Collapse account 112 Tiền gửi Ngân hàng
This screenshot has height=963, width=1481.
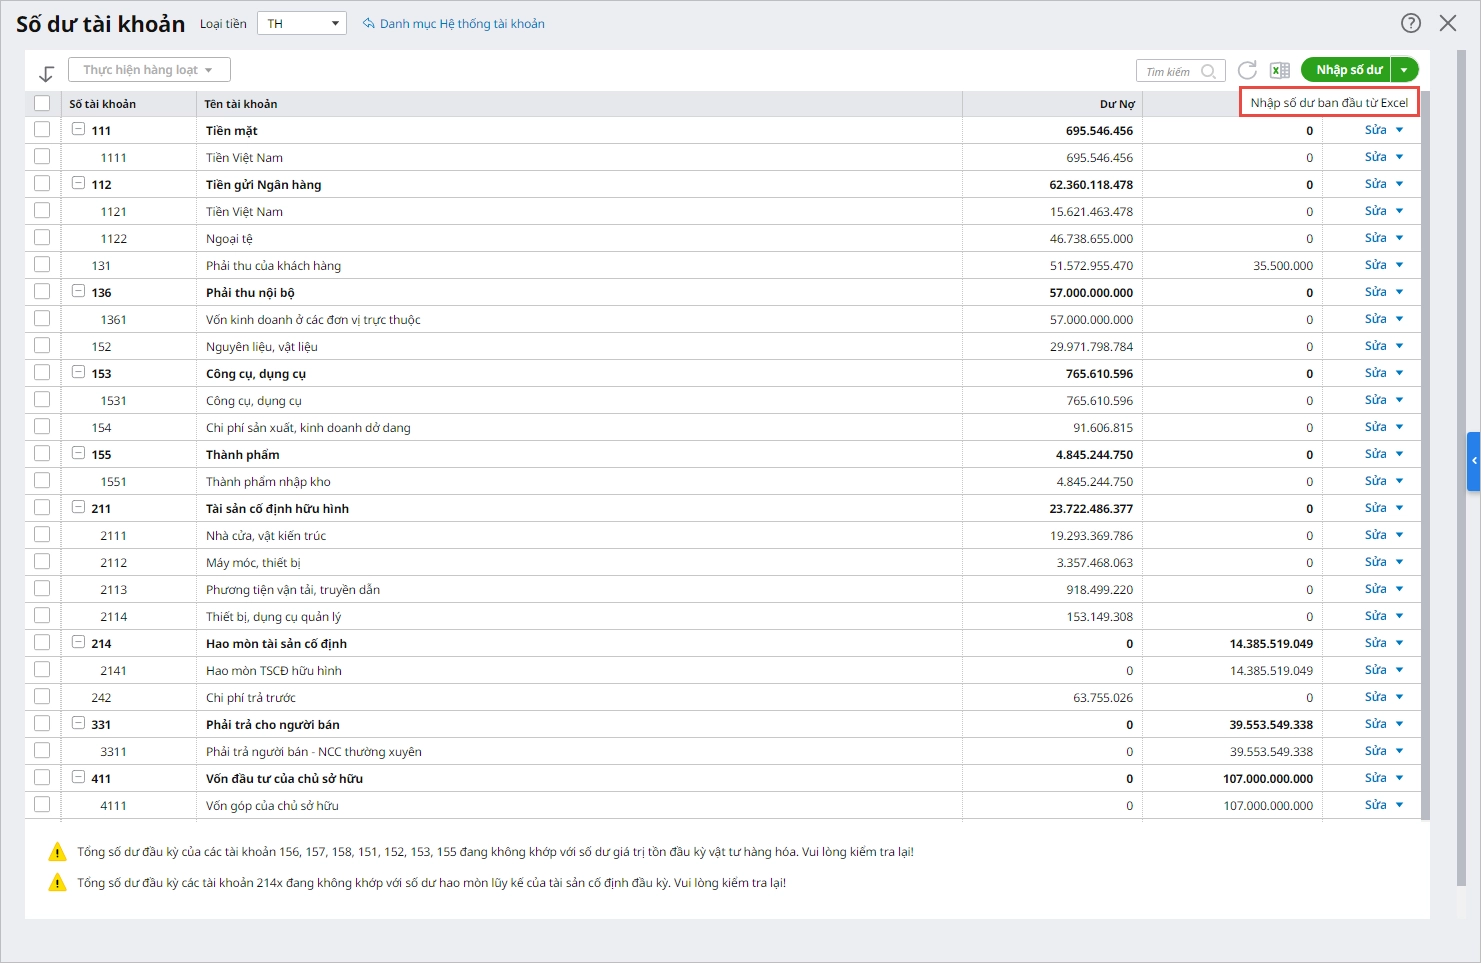(78, 183)
